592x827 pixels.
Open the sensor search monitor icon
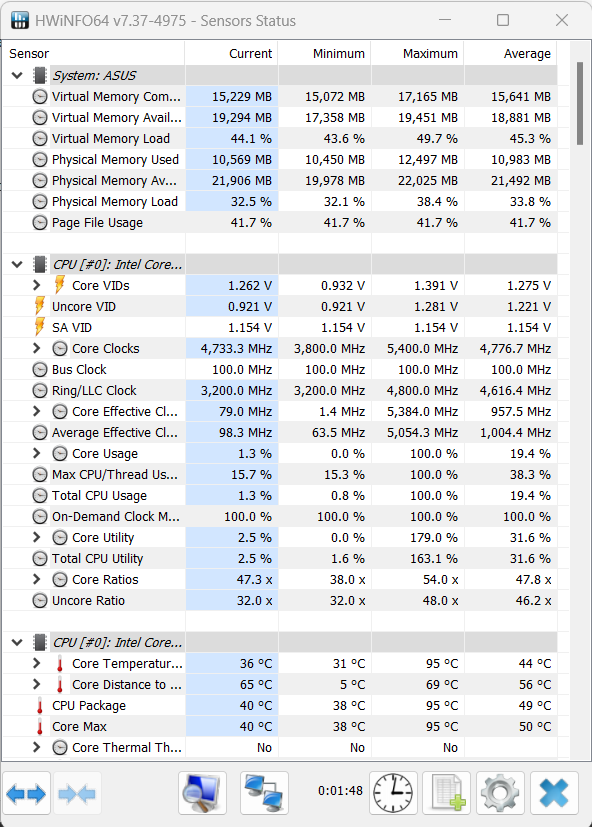[202, 793]
